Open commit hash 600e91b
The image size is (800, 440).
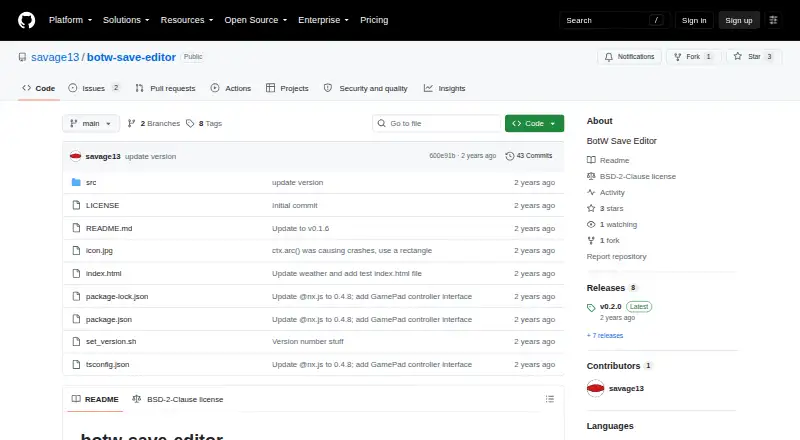coord(442,156)
